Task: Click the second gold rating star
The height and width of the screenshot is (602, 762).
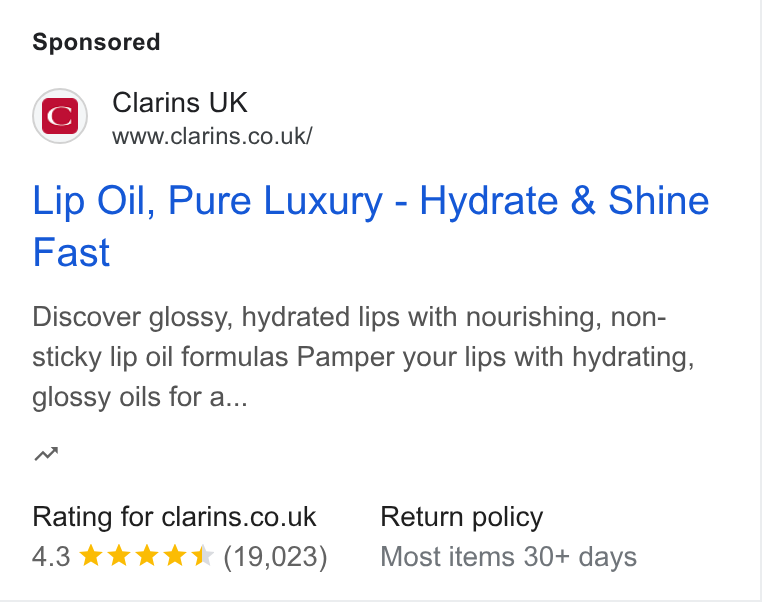Action: click(x=119, y=556)
